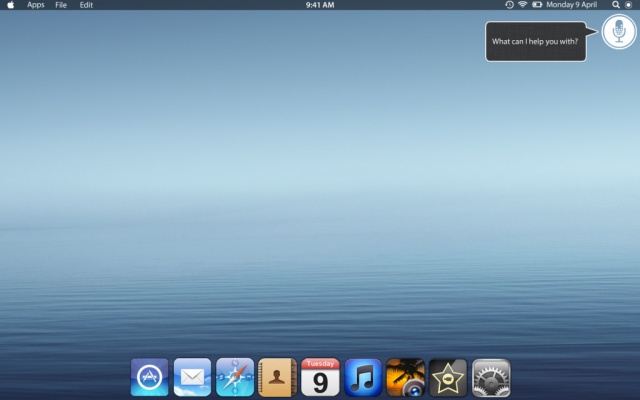Open the Contacts address book icon
Screen dimensions: 640x400
coord(277,378)
